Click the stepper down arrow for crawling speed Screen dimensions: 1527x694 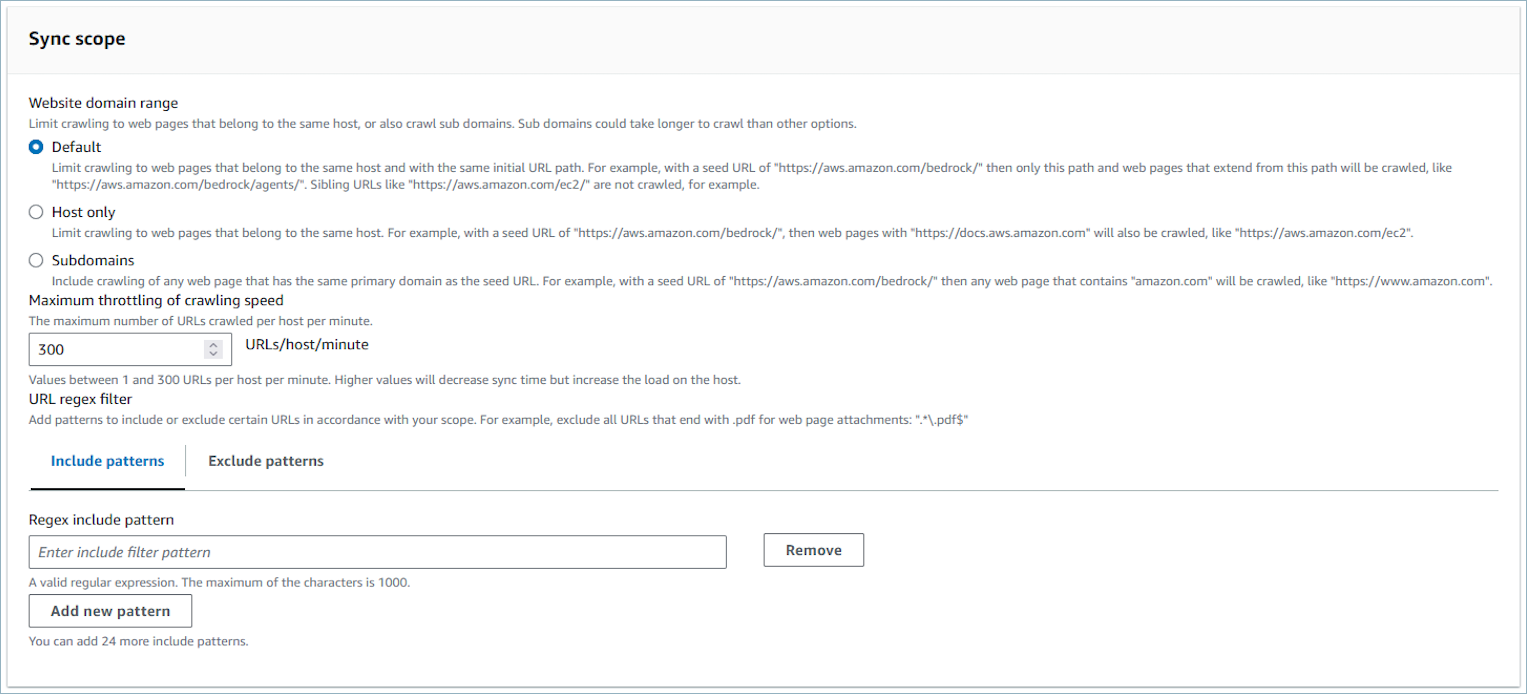(x=213, y=354)
